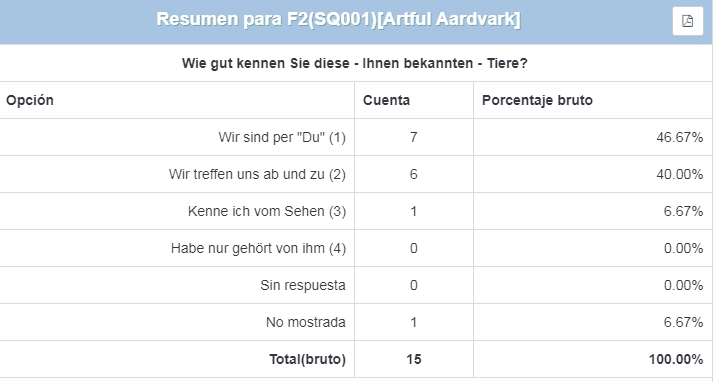Viewport: 718px width, 382px height.
Task: Click the 'Sin respuesta' row label
Action: click(303, 285)
